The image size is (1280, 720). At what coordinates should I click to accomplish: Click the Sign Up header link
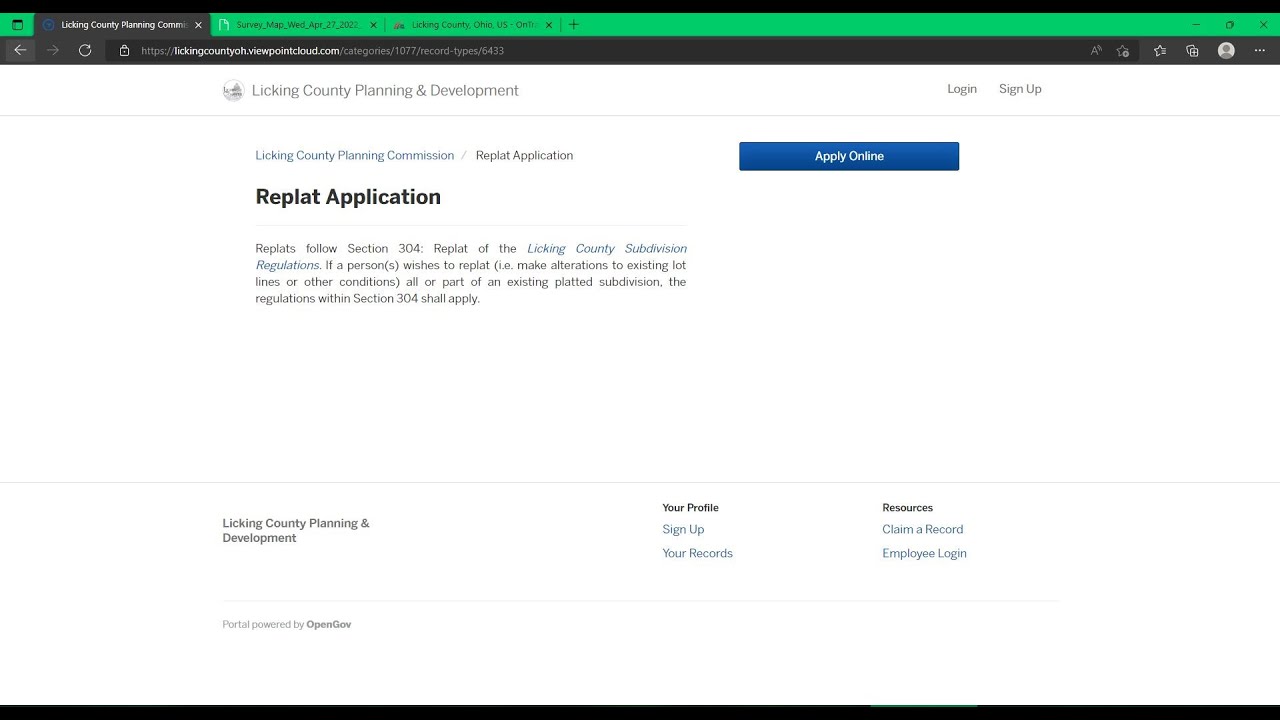click(x=1020, y=89)
